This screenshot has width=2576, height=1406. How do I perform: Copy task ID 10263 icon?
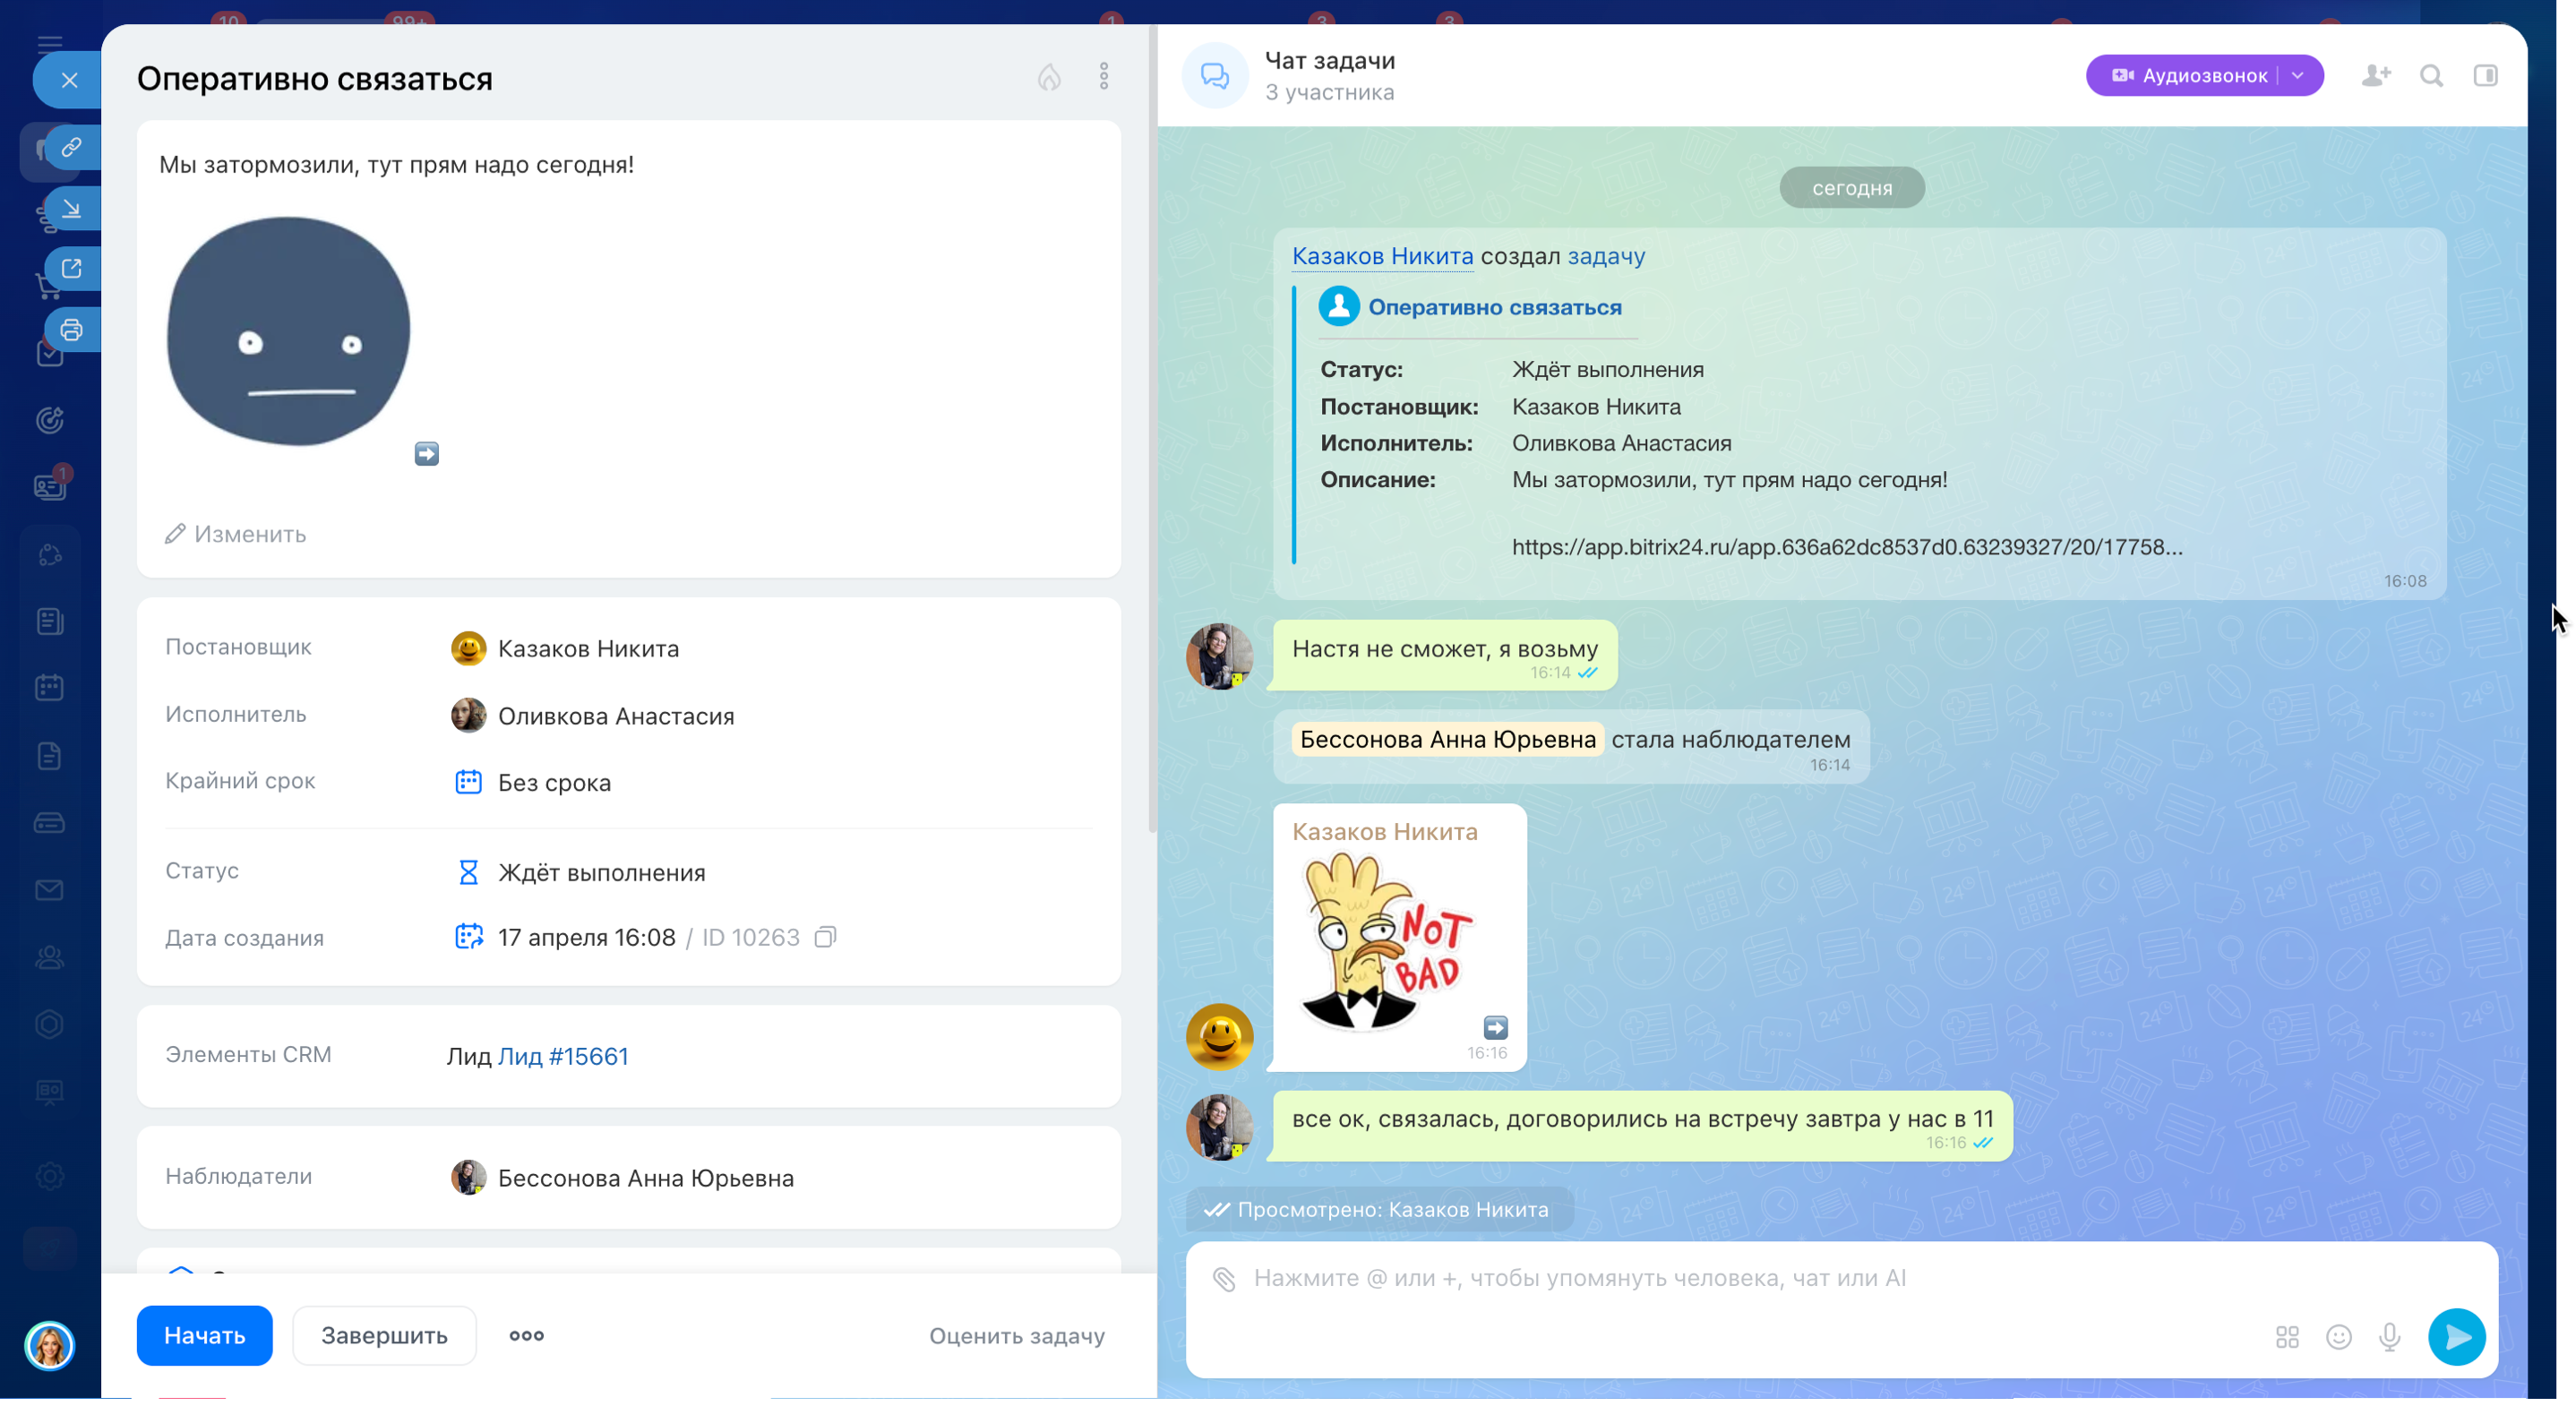[x=825, y=937]
